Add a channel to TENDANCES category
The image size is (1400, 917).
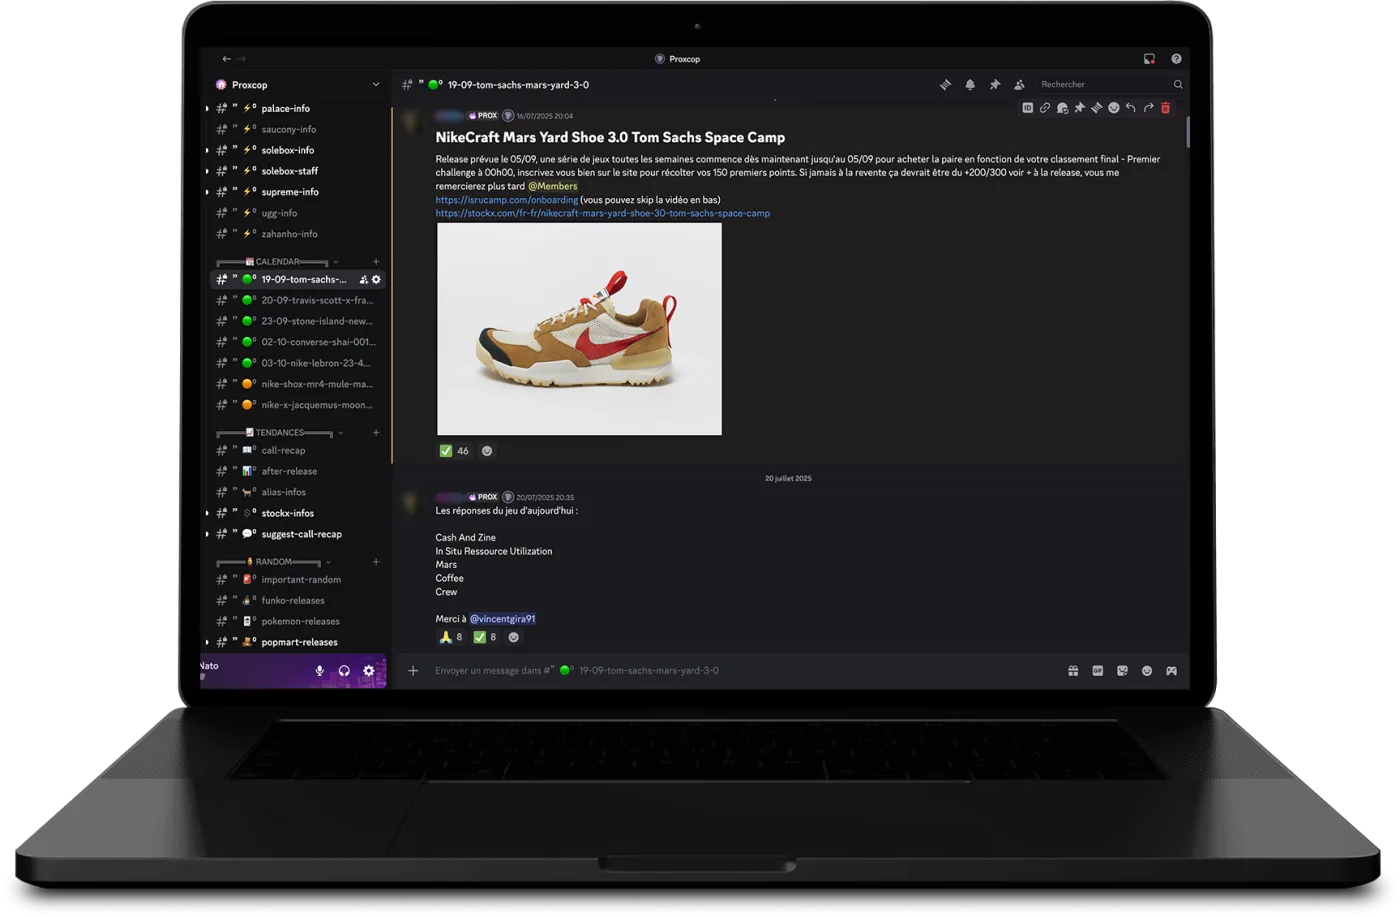point(376,433)
